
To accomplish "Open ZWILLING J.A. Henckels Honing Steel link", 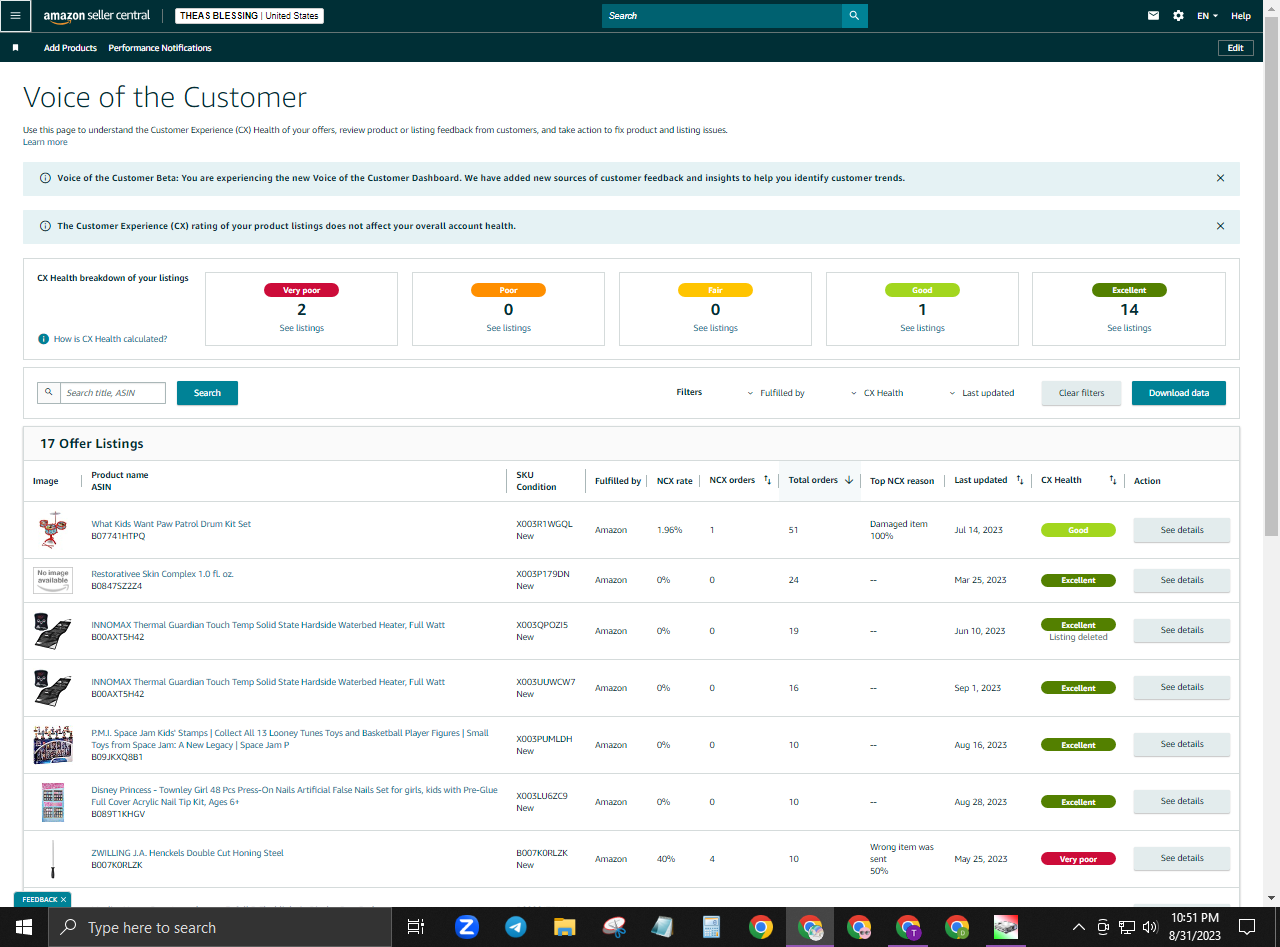I will pos(187,853).
